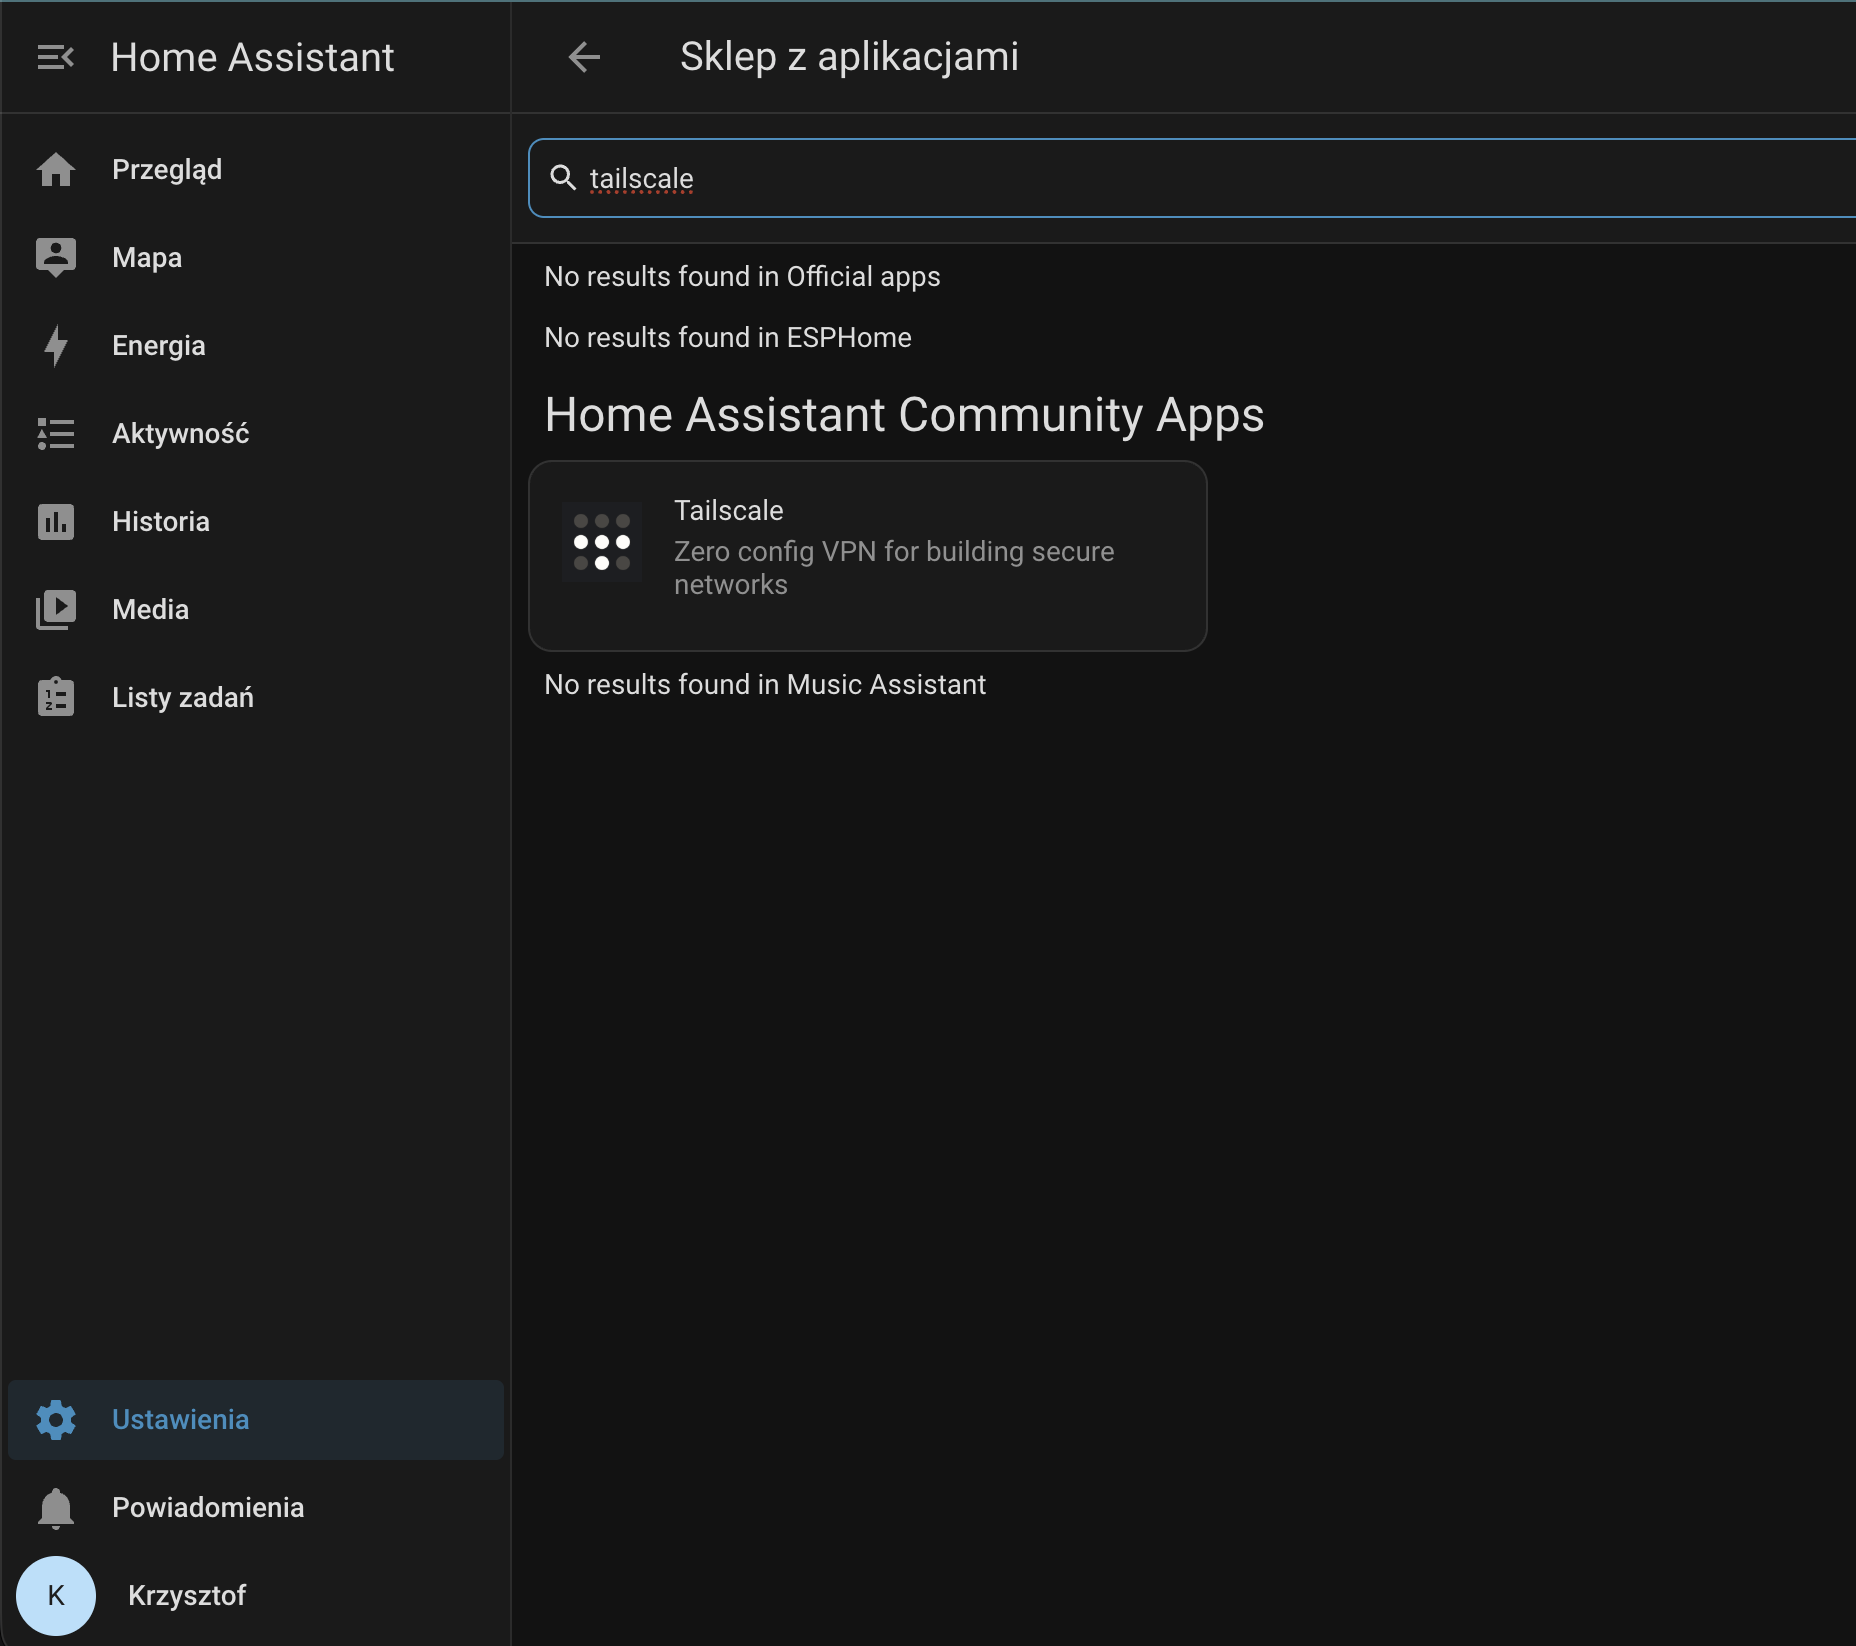Click the Listy zadań clipboard icon
Screen dimensions: 1856x1646
tap(56, 697)
